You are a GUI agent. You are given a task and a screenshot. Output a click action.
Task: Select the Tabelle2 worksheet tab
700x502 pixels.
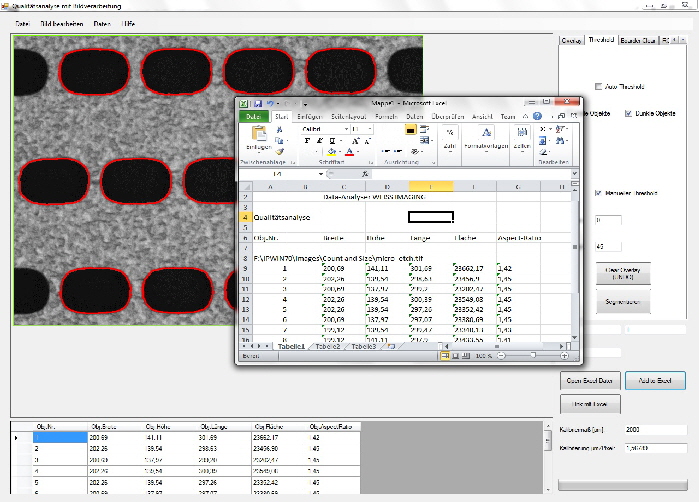[328, 347]
